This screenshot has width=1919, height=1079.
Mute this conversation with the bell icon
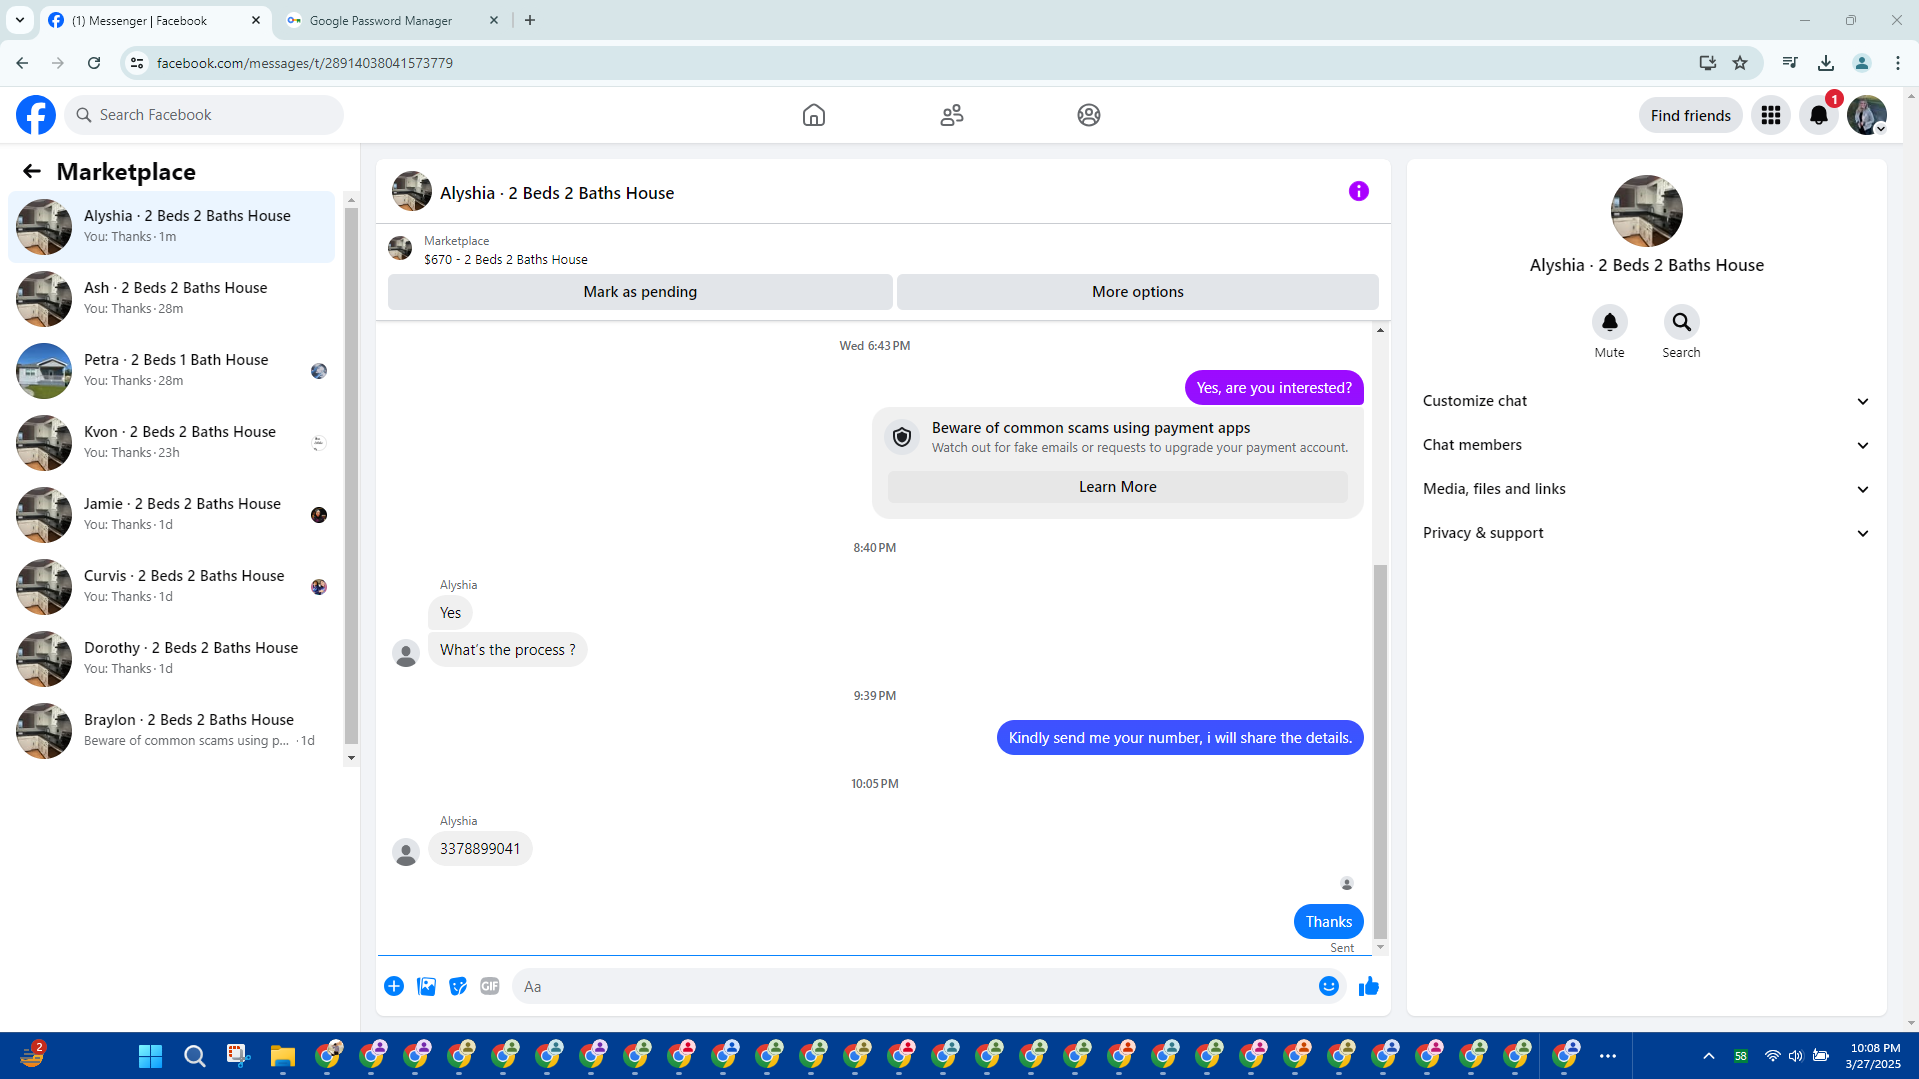(1609, 322)
